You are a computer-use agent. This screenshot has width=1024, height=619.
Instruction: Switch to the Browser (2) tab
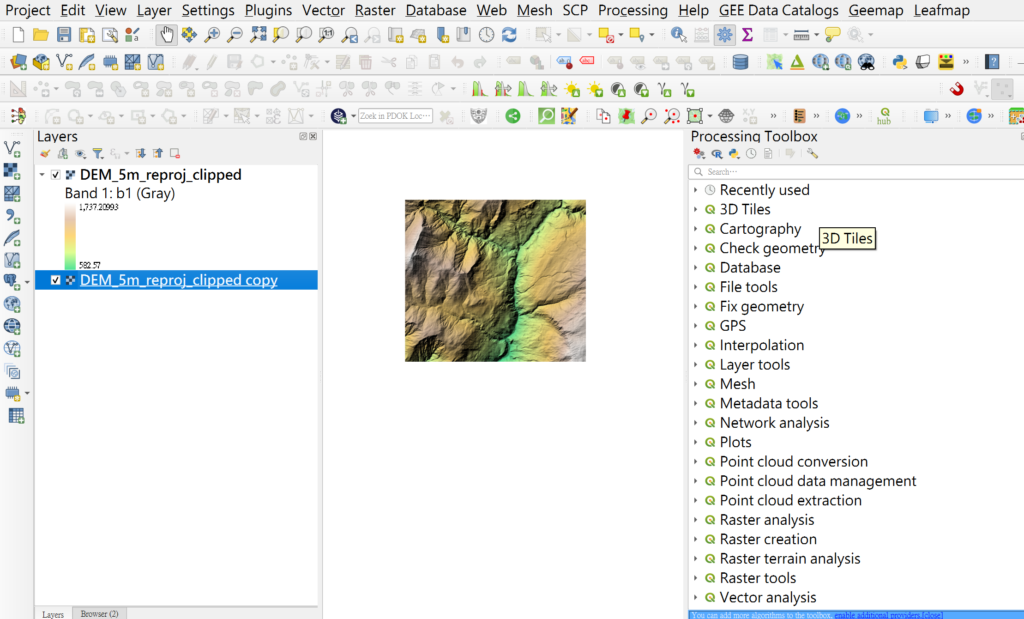99,613
